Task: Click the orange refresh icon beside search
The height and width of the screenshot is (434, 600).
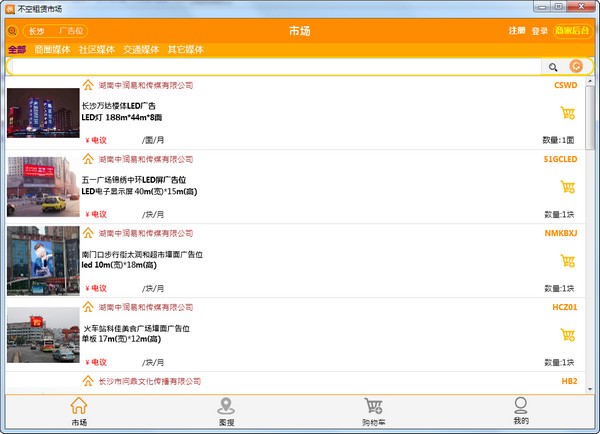Action: (x=576, y=67)
